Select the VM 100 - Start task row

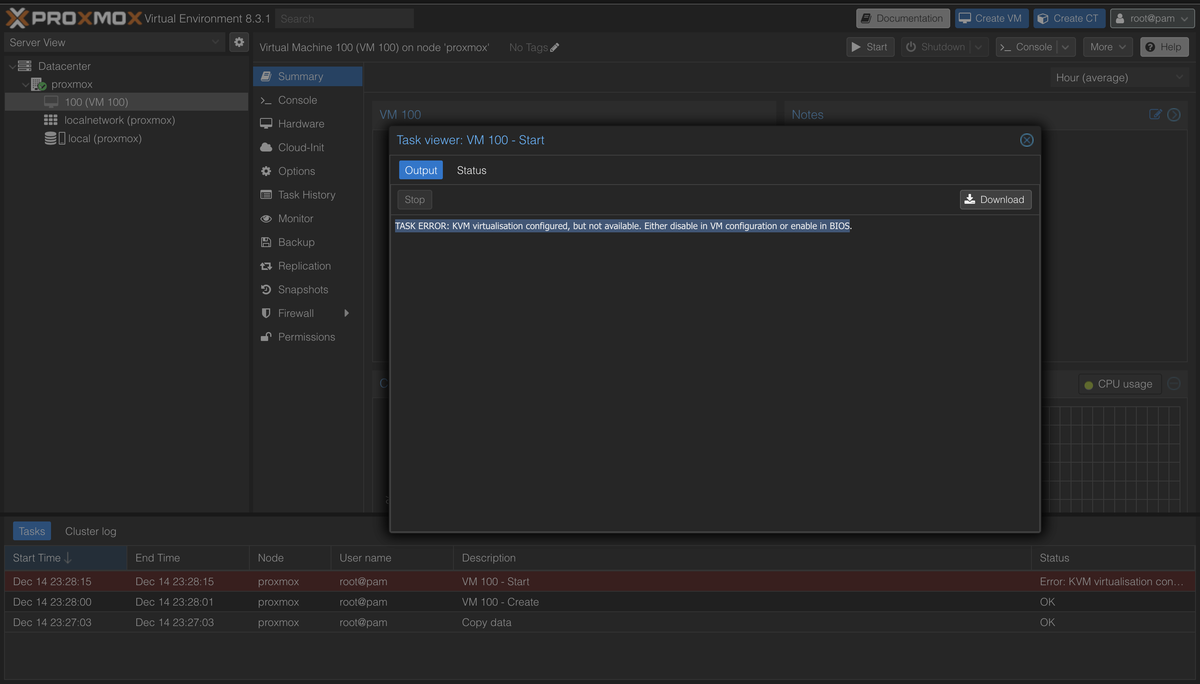click(600, 581)
